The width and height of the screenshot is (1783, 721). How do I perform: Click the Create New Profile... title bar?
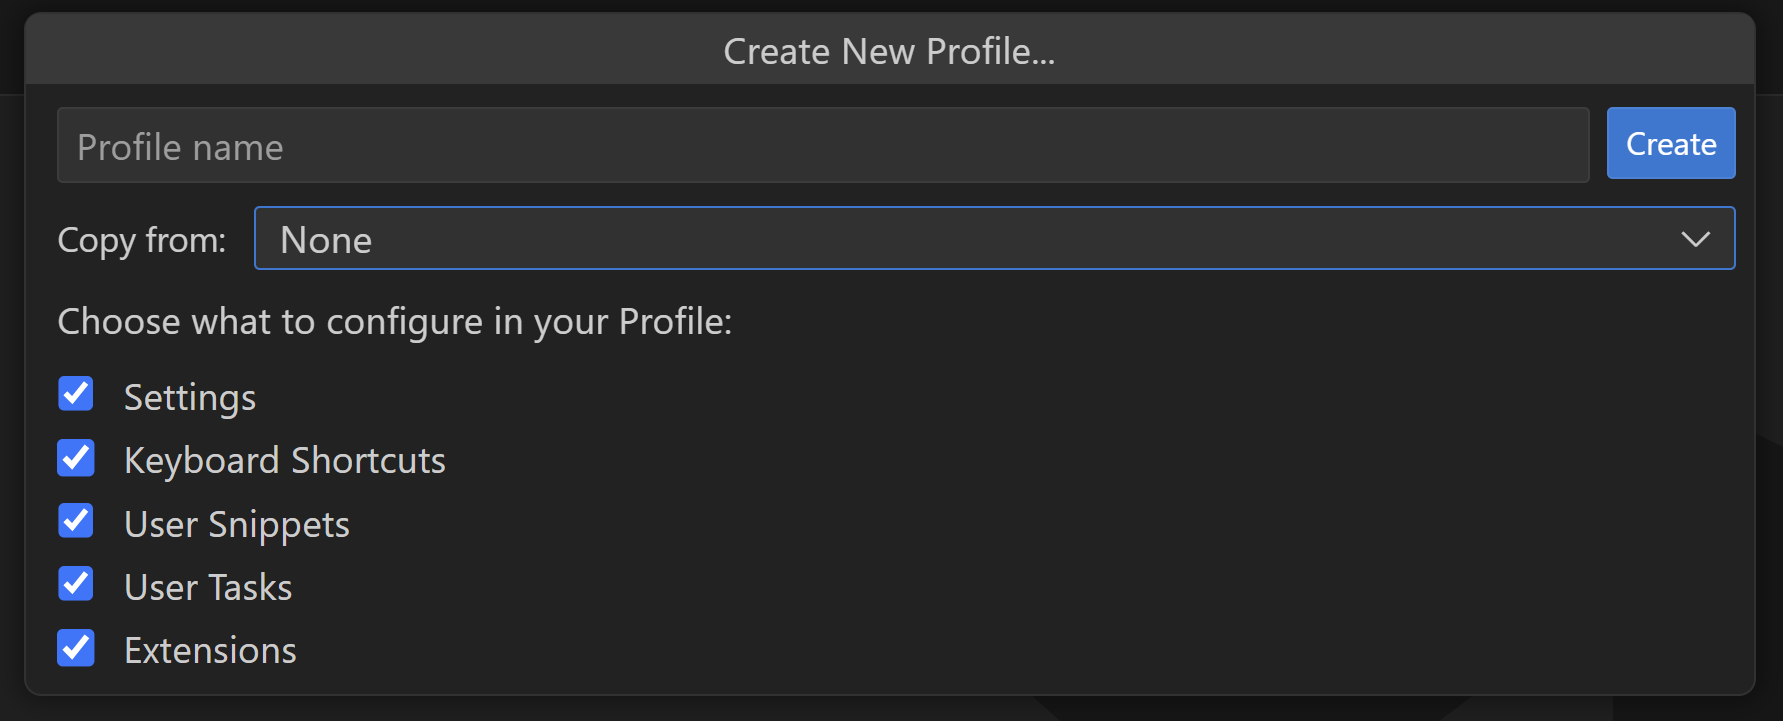click(x=890, y=50)
